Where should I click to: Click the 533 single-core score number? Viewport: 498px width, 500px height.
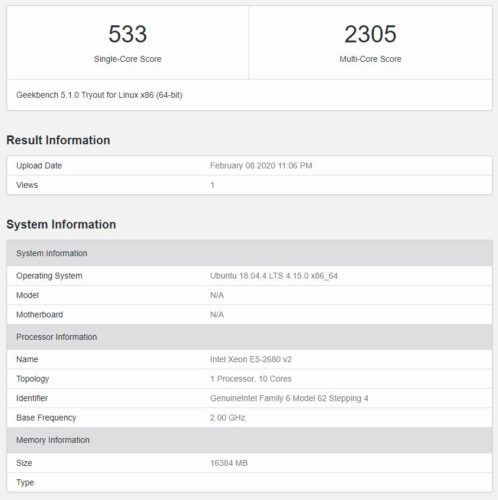pos(128,34)
